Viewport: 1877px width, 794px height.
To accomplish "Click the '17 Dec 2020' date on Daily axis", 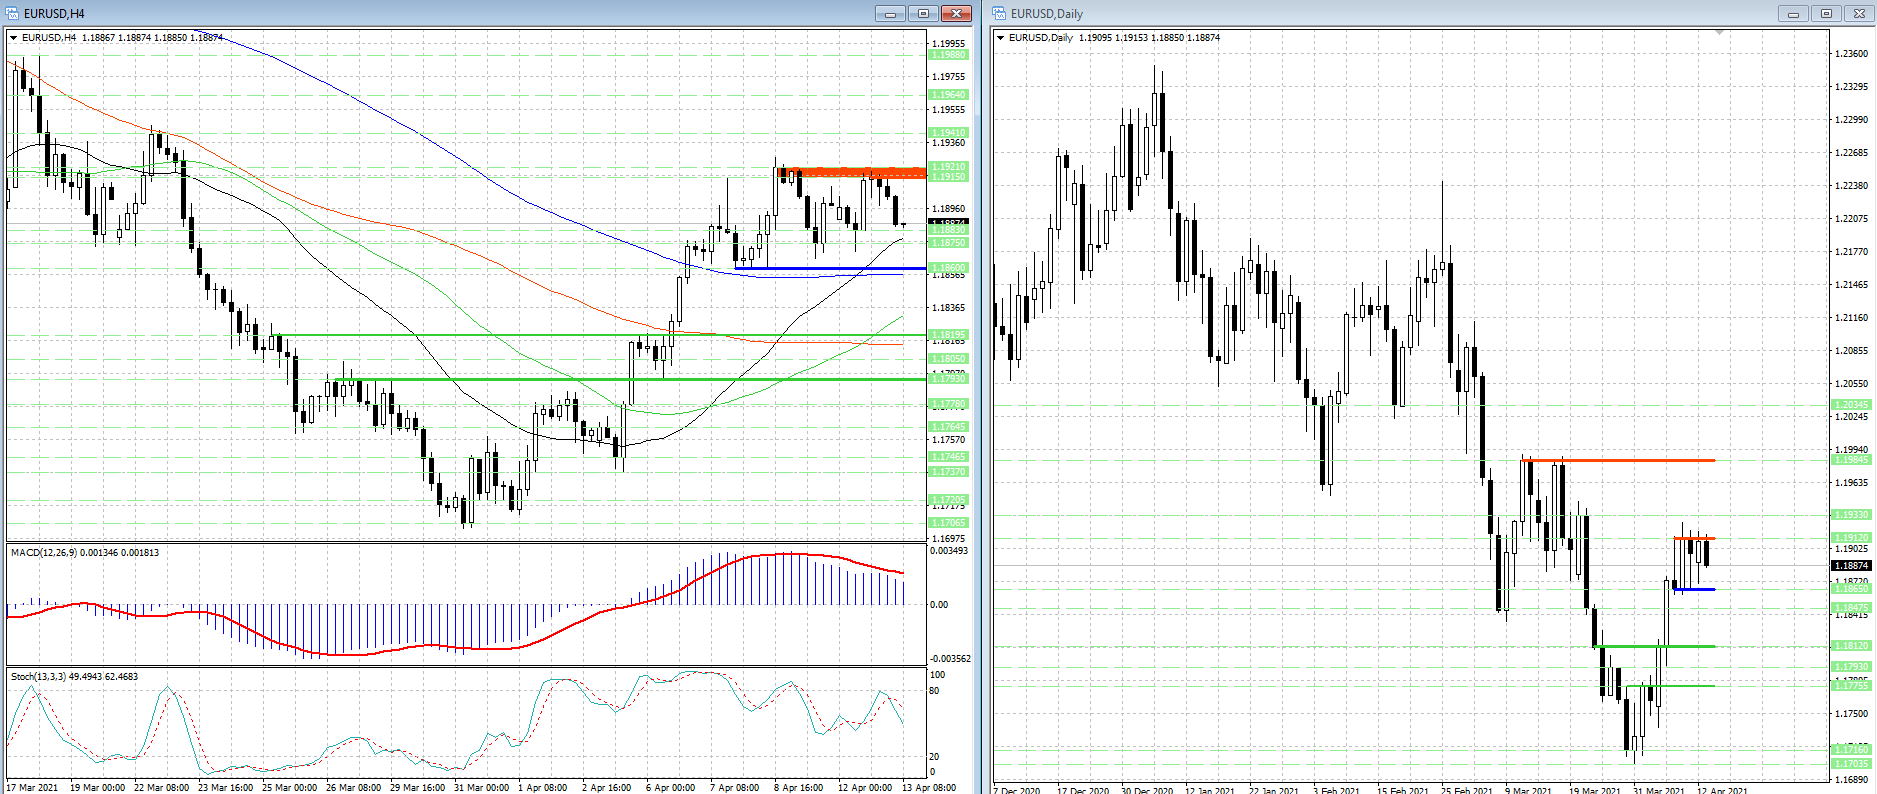I will click(x=1083, y=790).
